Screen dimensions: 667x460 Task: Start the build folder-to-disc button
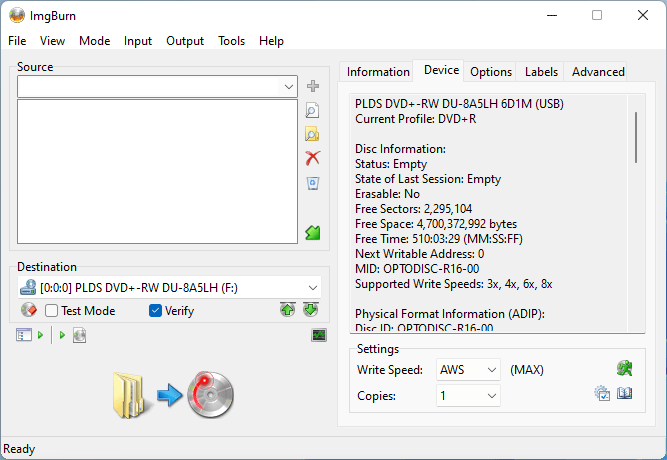coord(174,395)
